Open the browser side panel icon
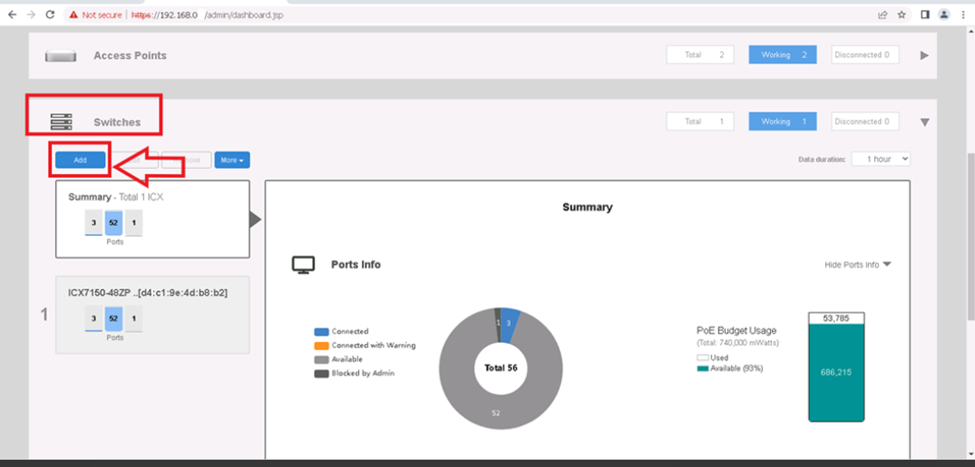The height and width of the screenshot is (467, 975). pos(923,15)
